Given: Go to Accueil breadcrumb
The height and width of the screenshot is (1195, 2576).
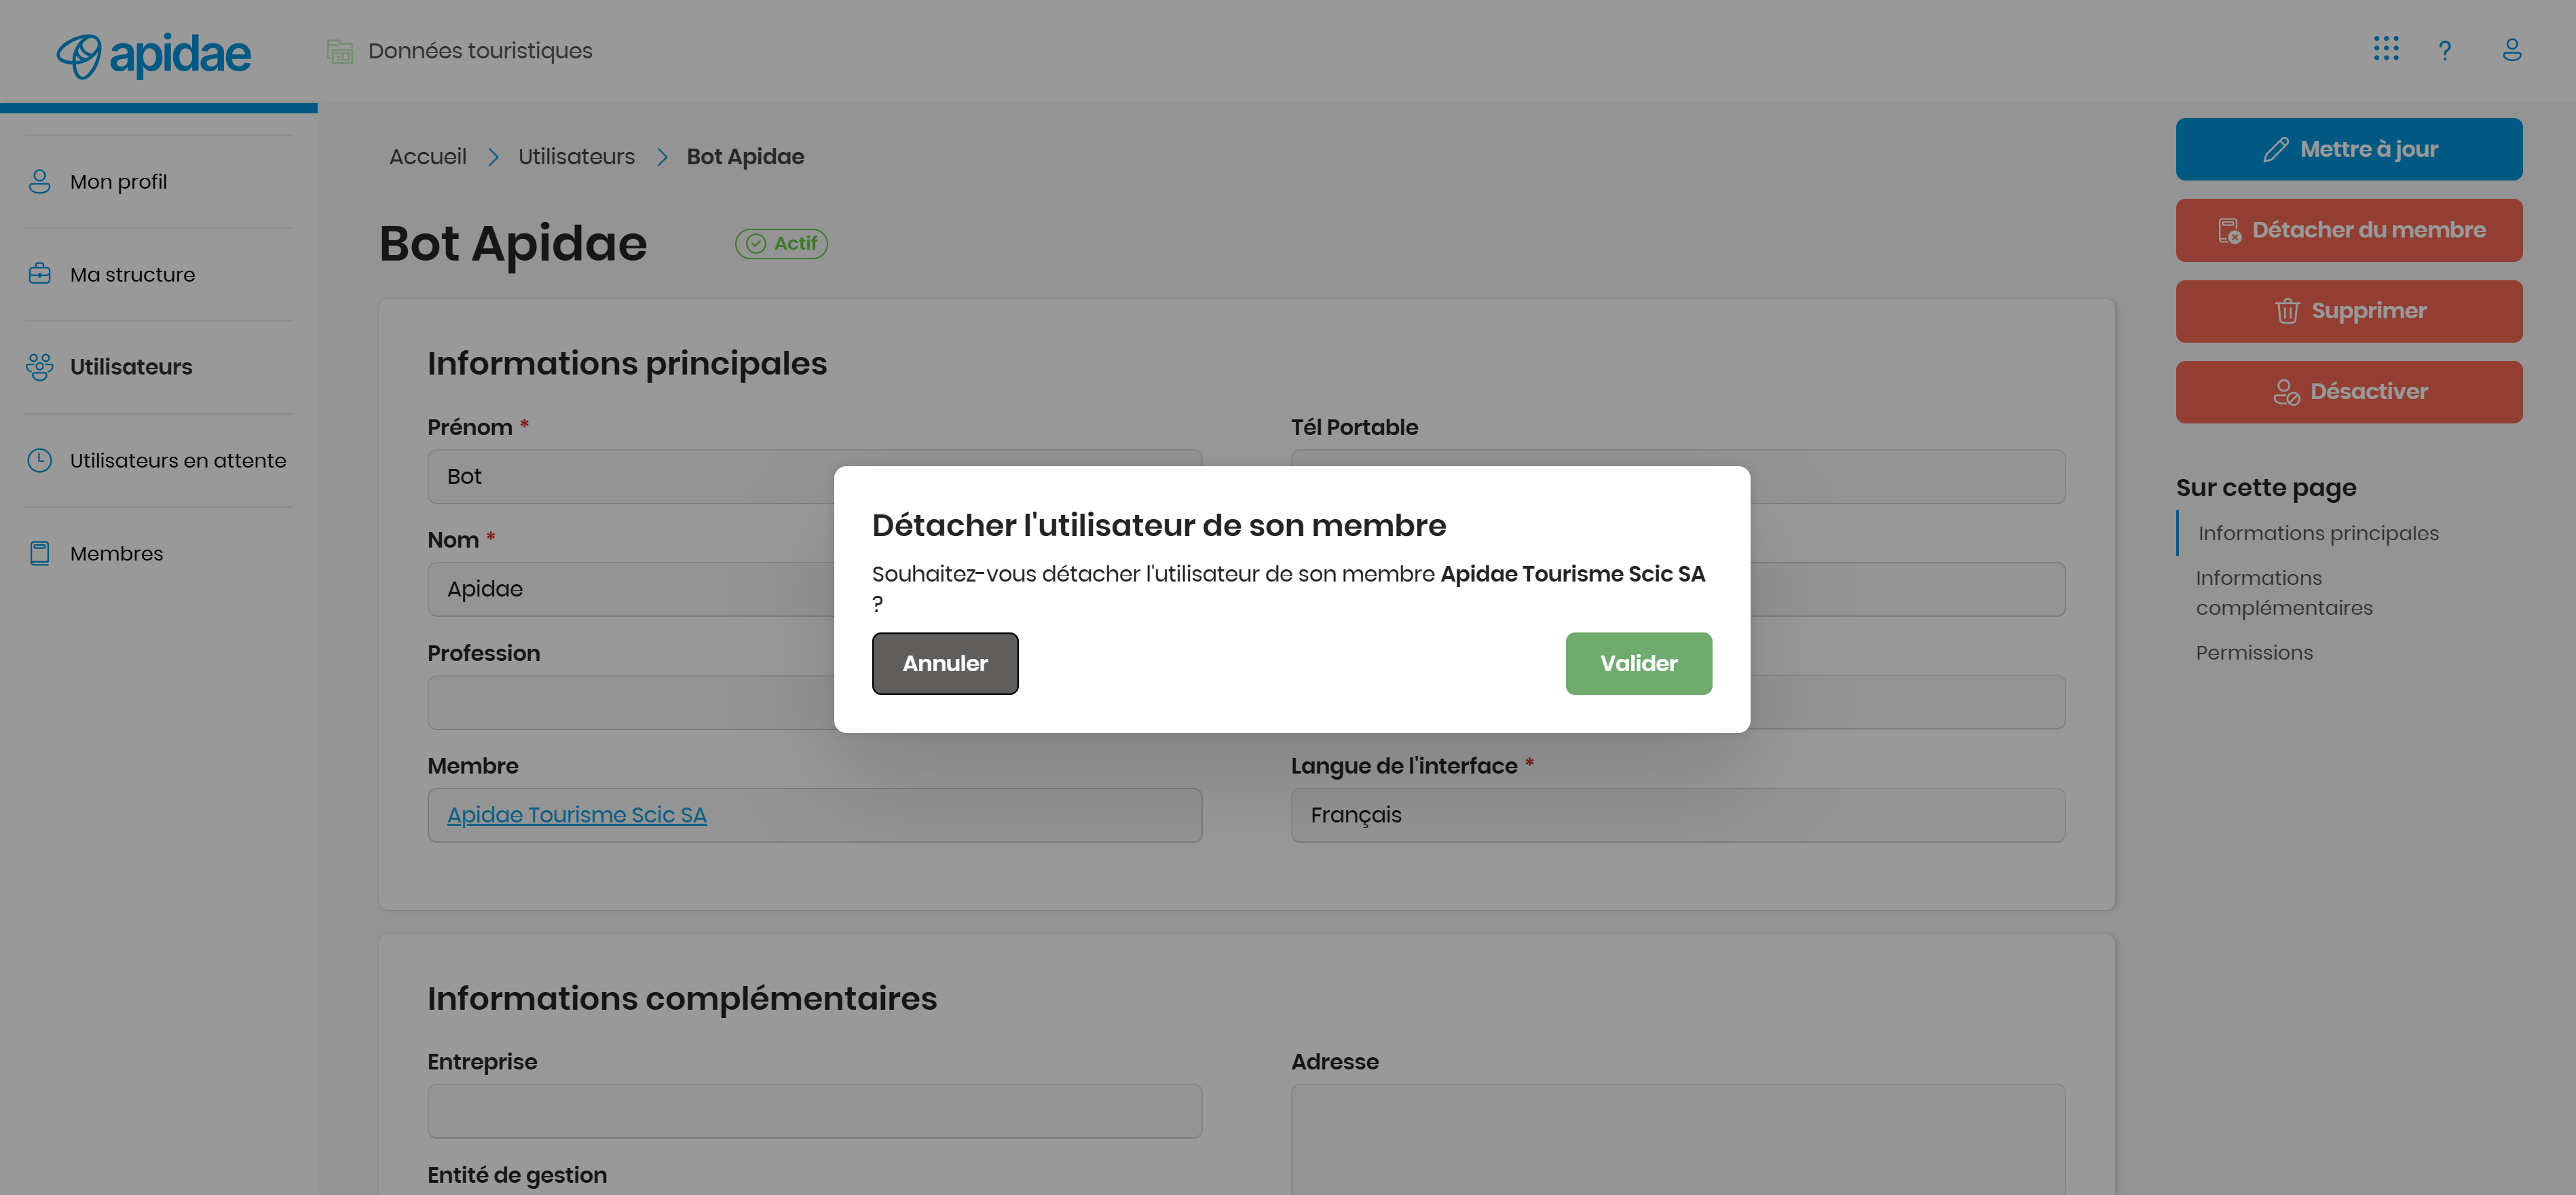Looking at the screenshot, I should [428, 157].
